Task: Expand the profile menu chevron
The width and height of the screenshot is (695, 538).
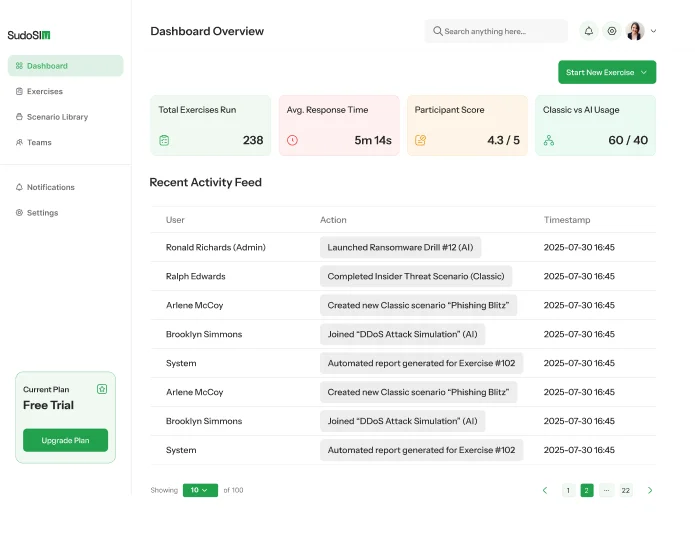Action: click(653, 31)
